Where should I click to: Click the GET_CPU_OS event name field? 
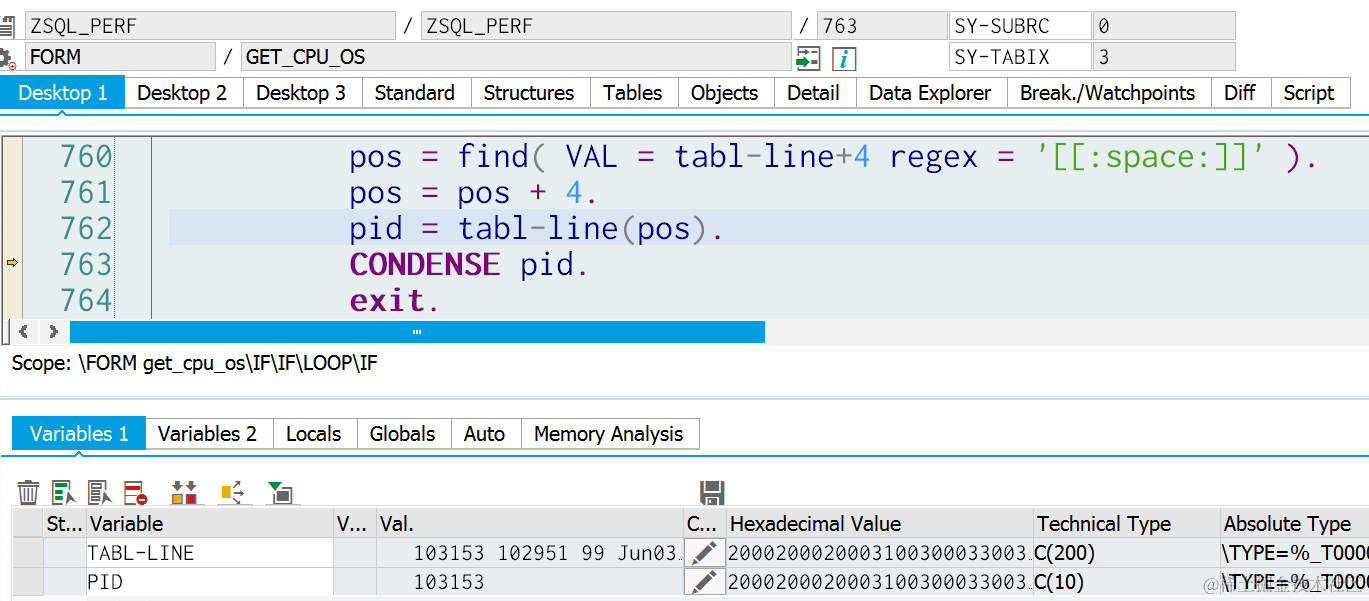click(x=516, y=58)
